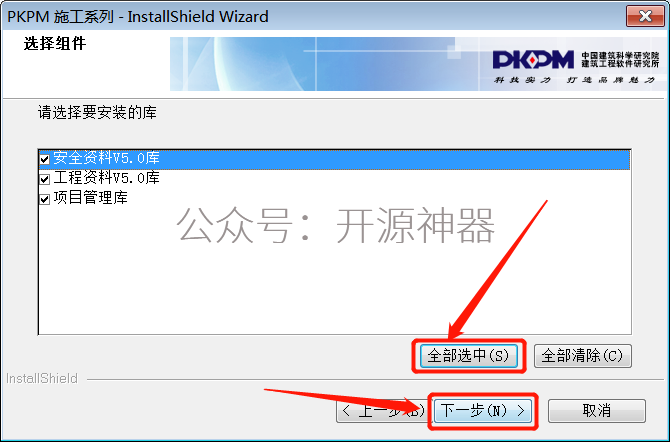The height and width of the screenshot is (442, 670).
Task: Go back with the 上一步(B) button
Action: [x=382, y=411]
